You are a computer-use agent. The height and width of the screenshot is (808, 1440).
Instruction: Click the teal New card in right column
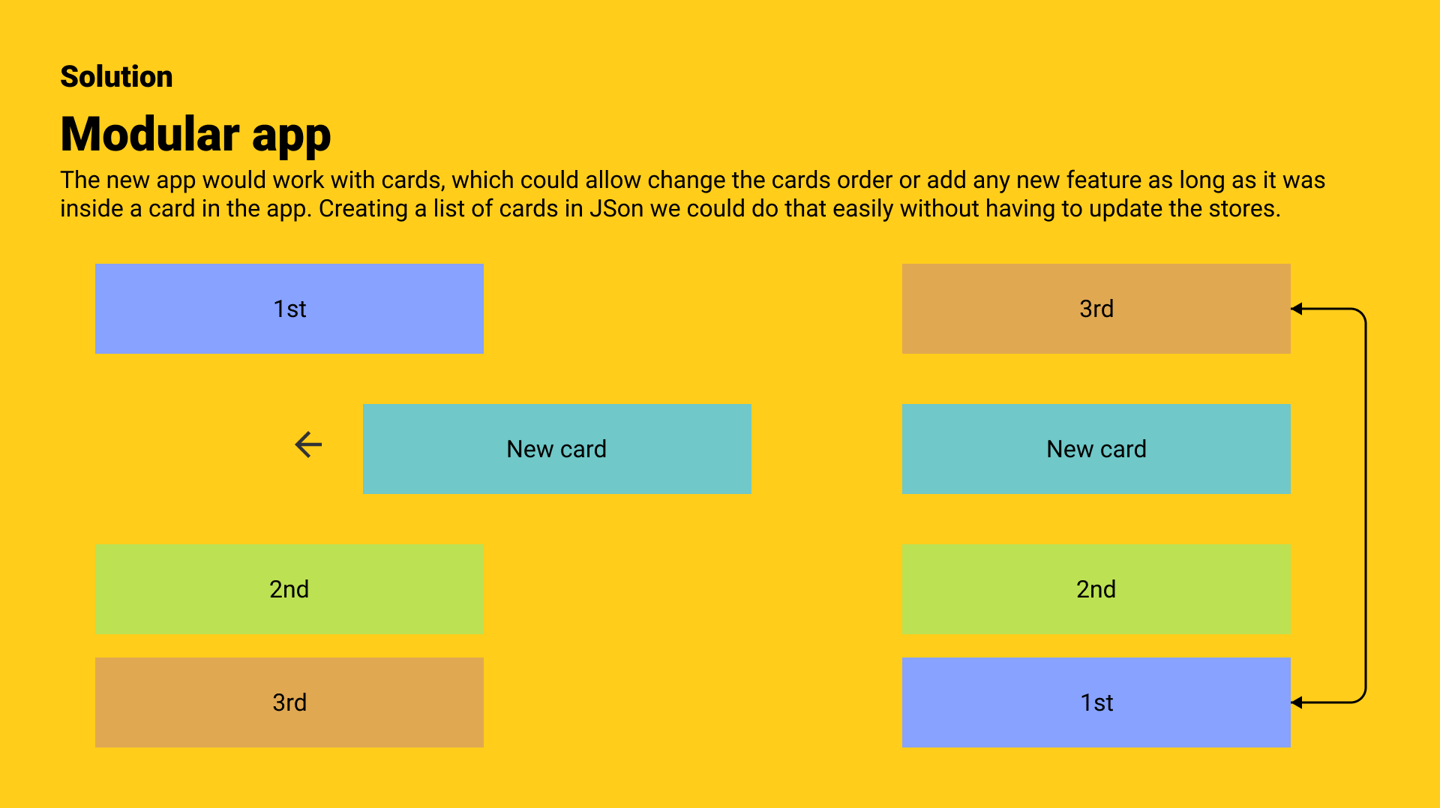click(x=1096, y=449)
